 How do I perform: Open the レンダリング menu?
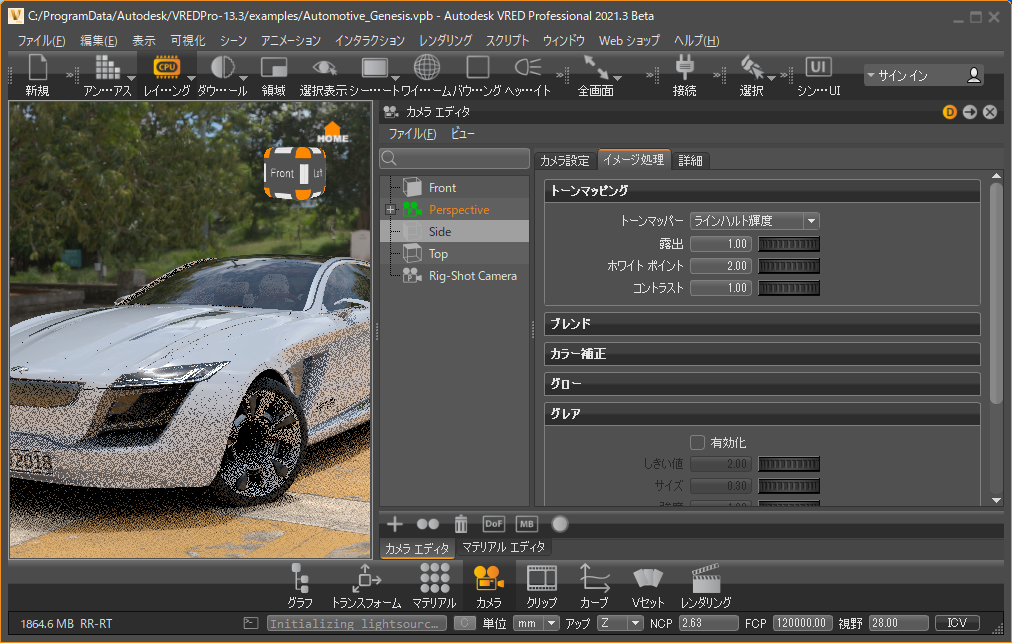pyautogui.click(x=445, y=41)
